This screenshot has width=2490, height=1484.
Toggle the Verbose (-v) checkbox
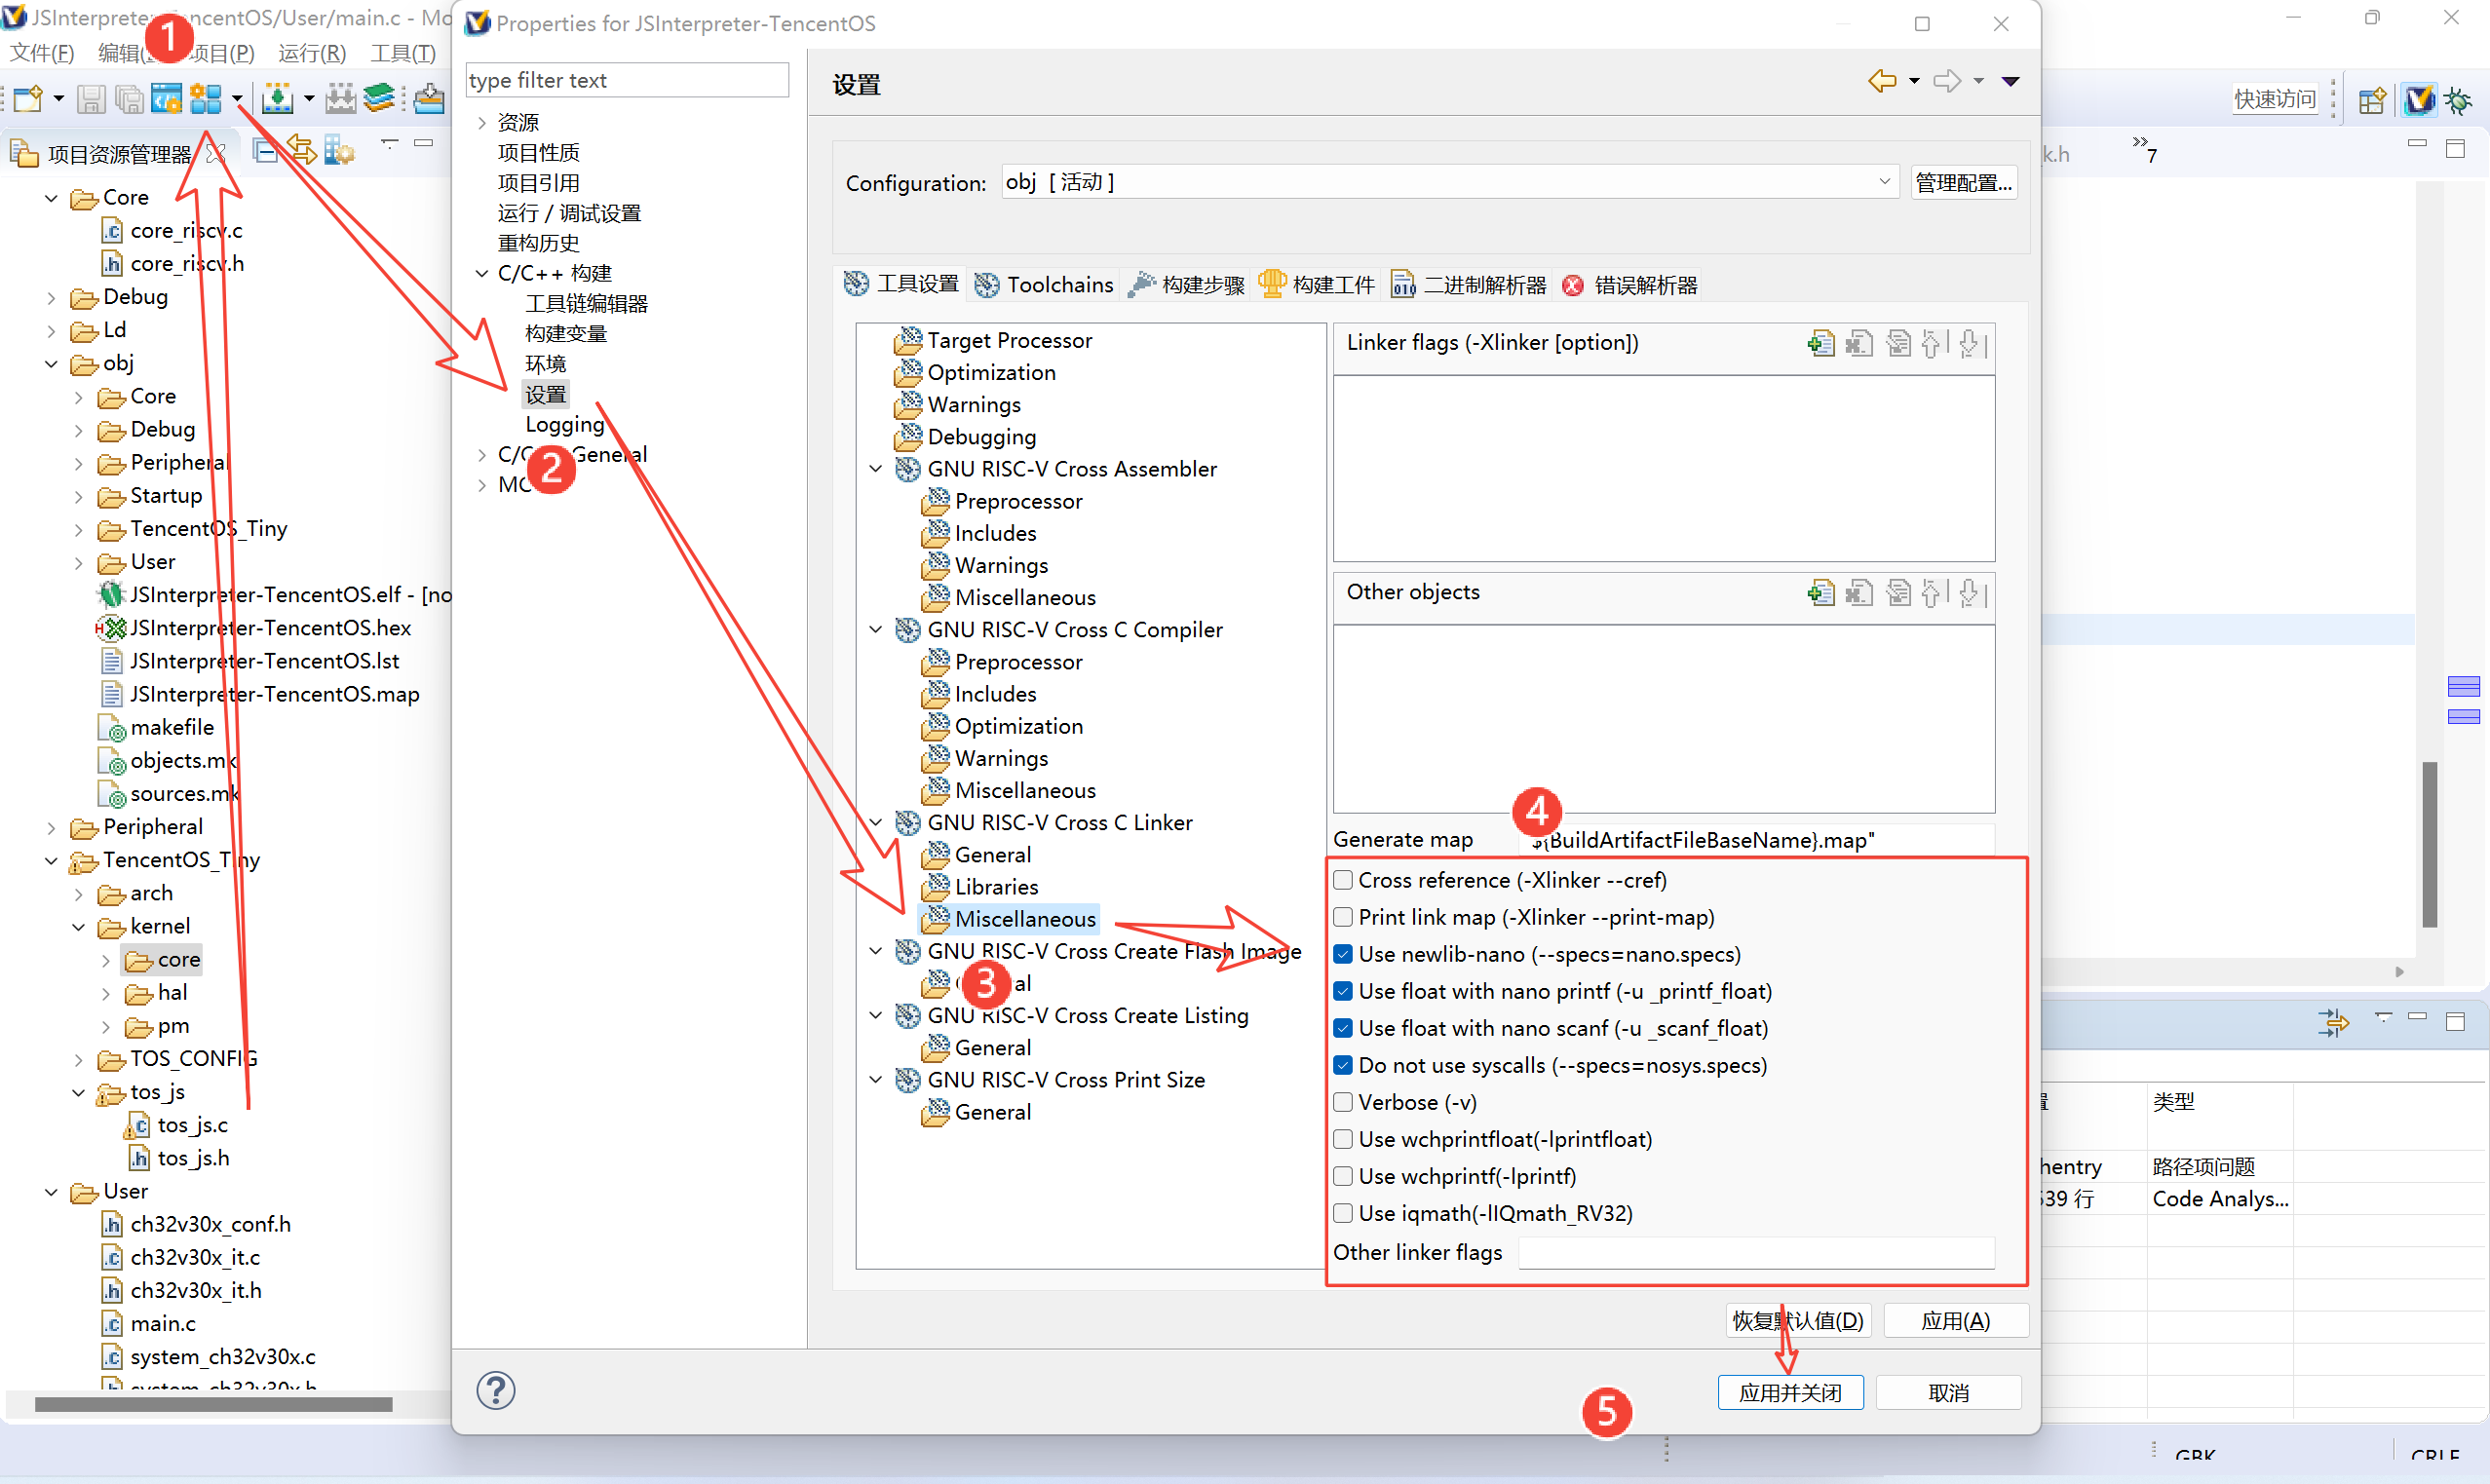[x=1343, y=1102]
